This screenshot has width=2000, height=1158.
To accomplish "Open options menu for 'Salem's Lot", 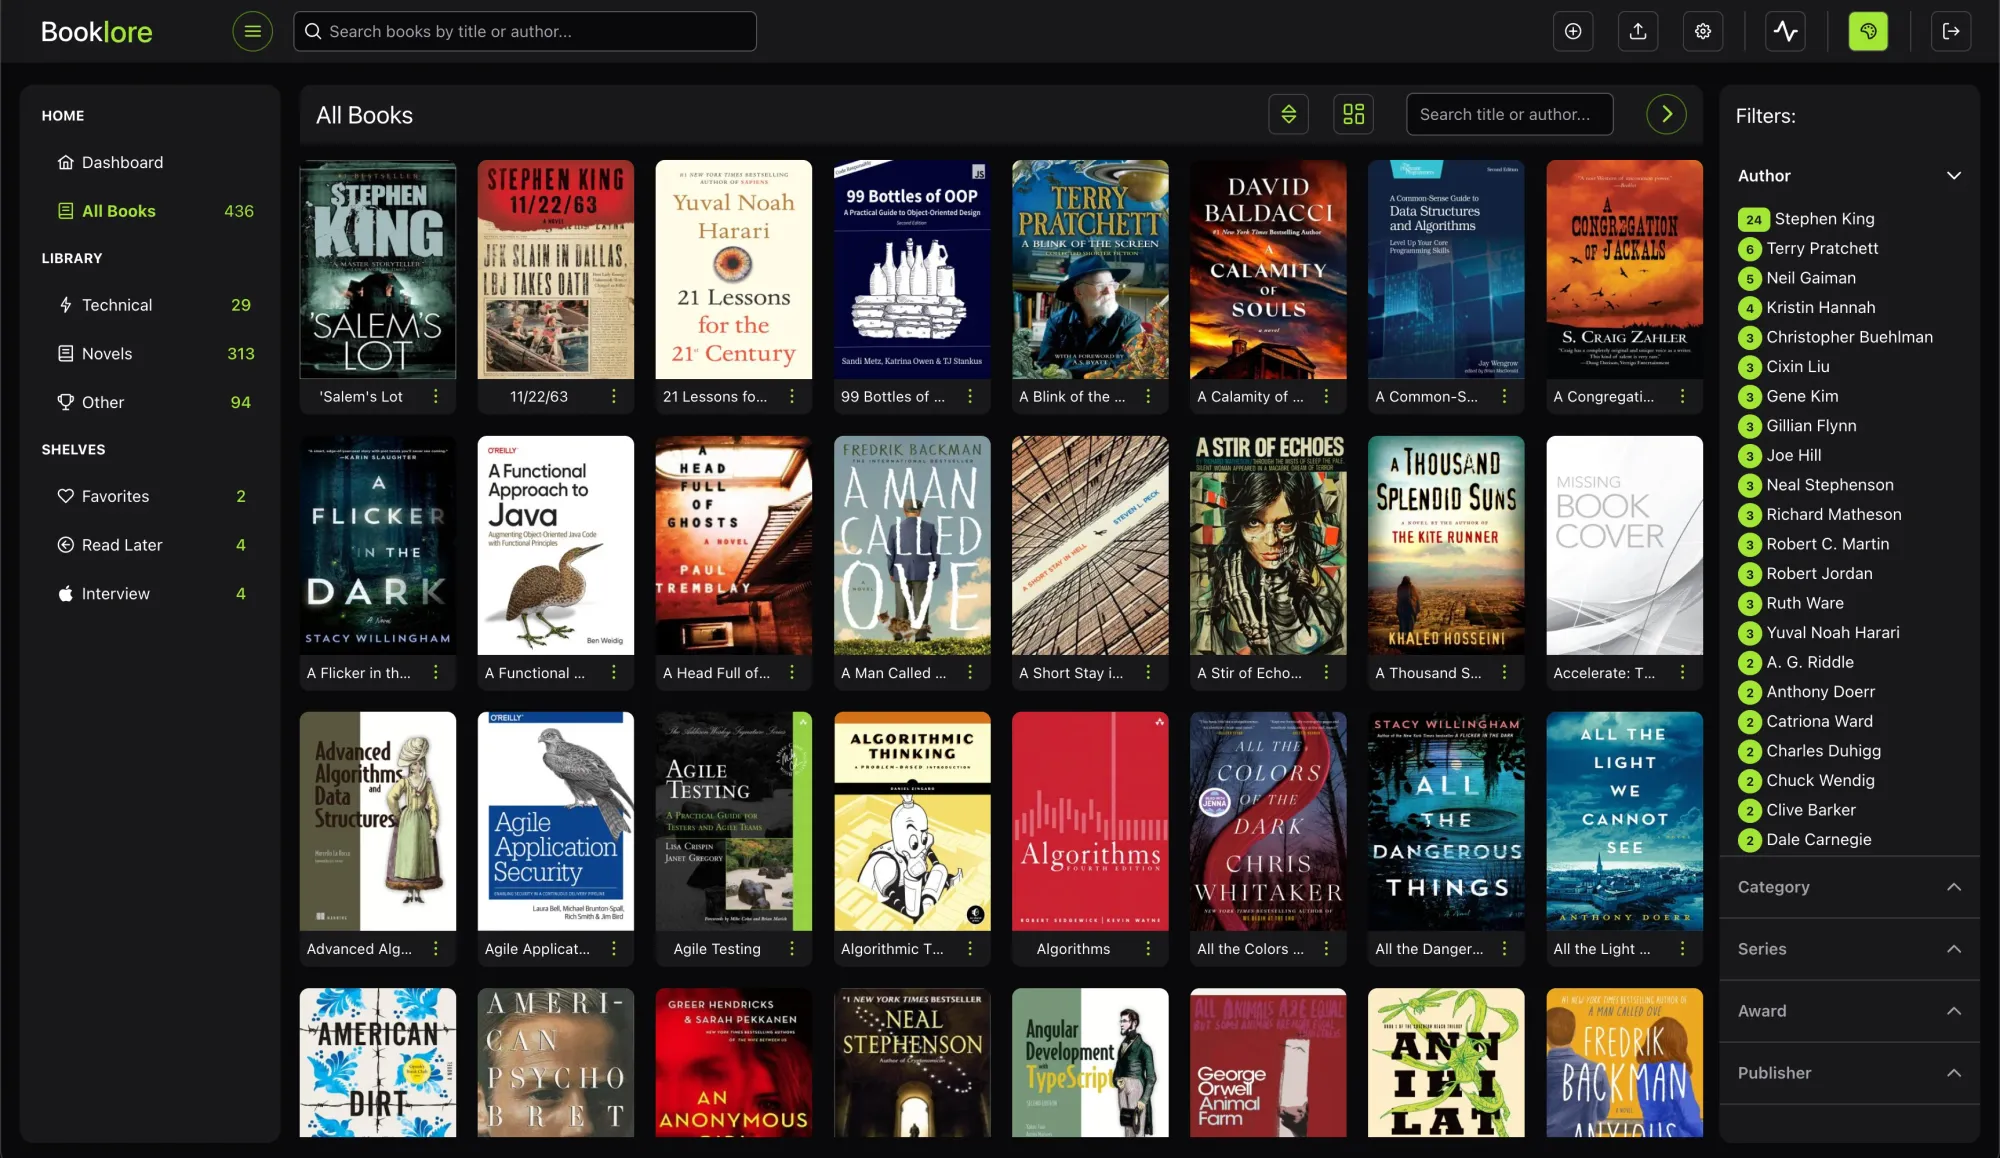I will (435, 396).
